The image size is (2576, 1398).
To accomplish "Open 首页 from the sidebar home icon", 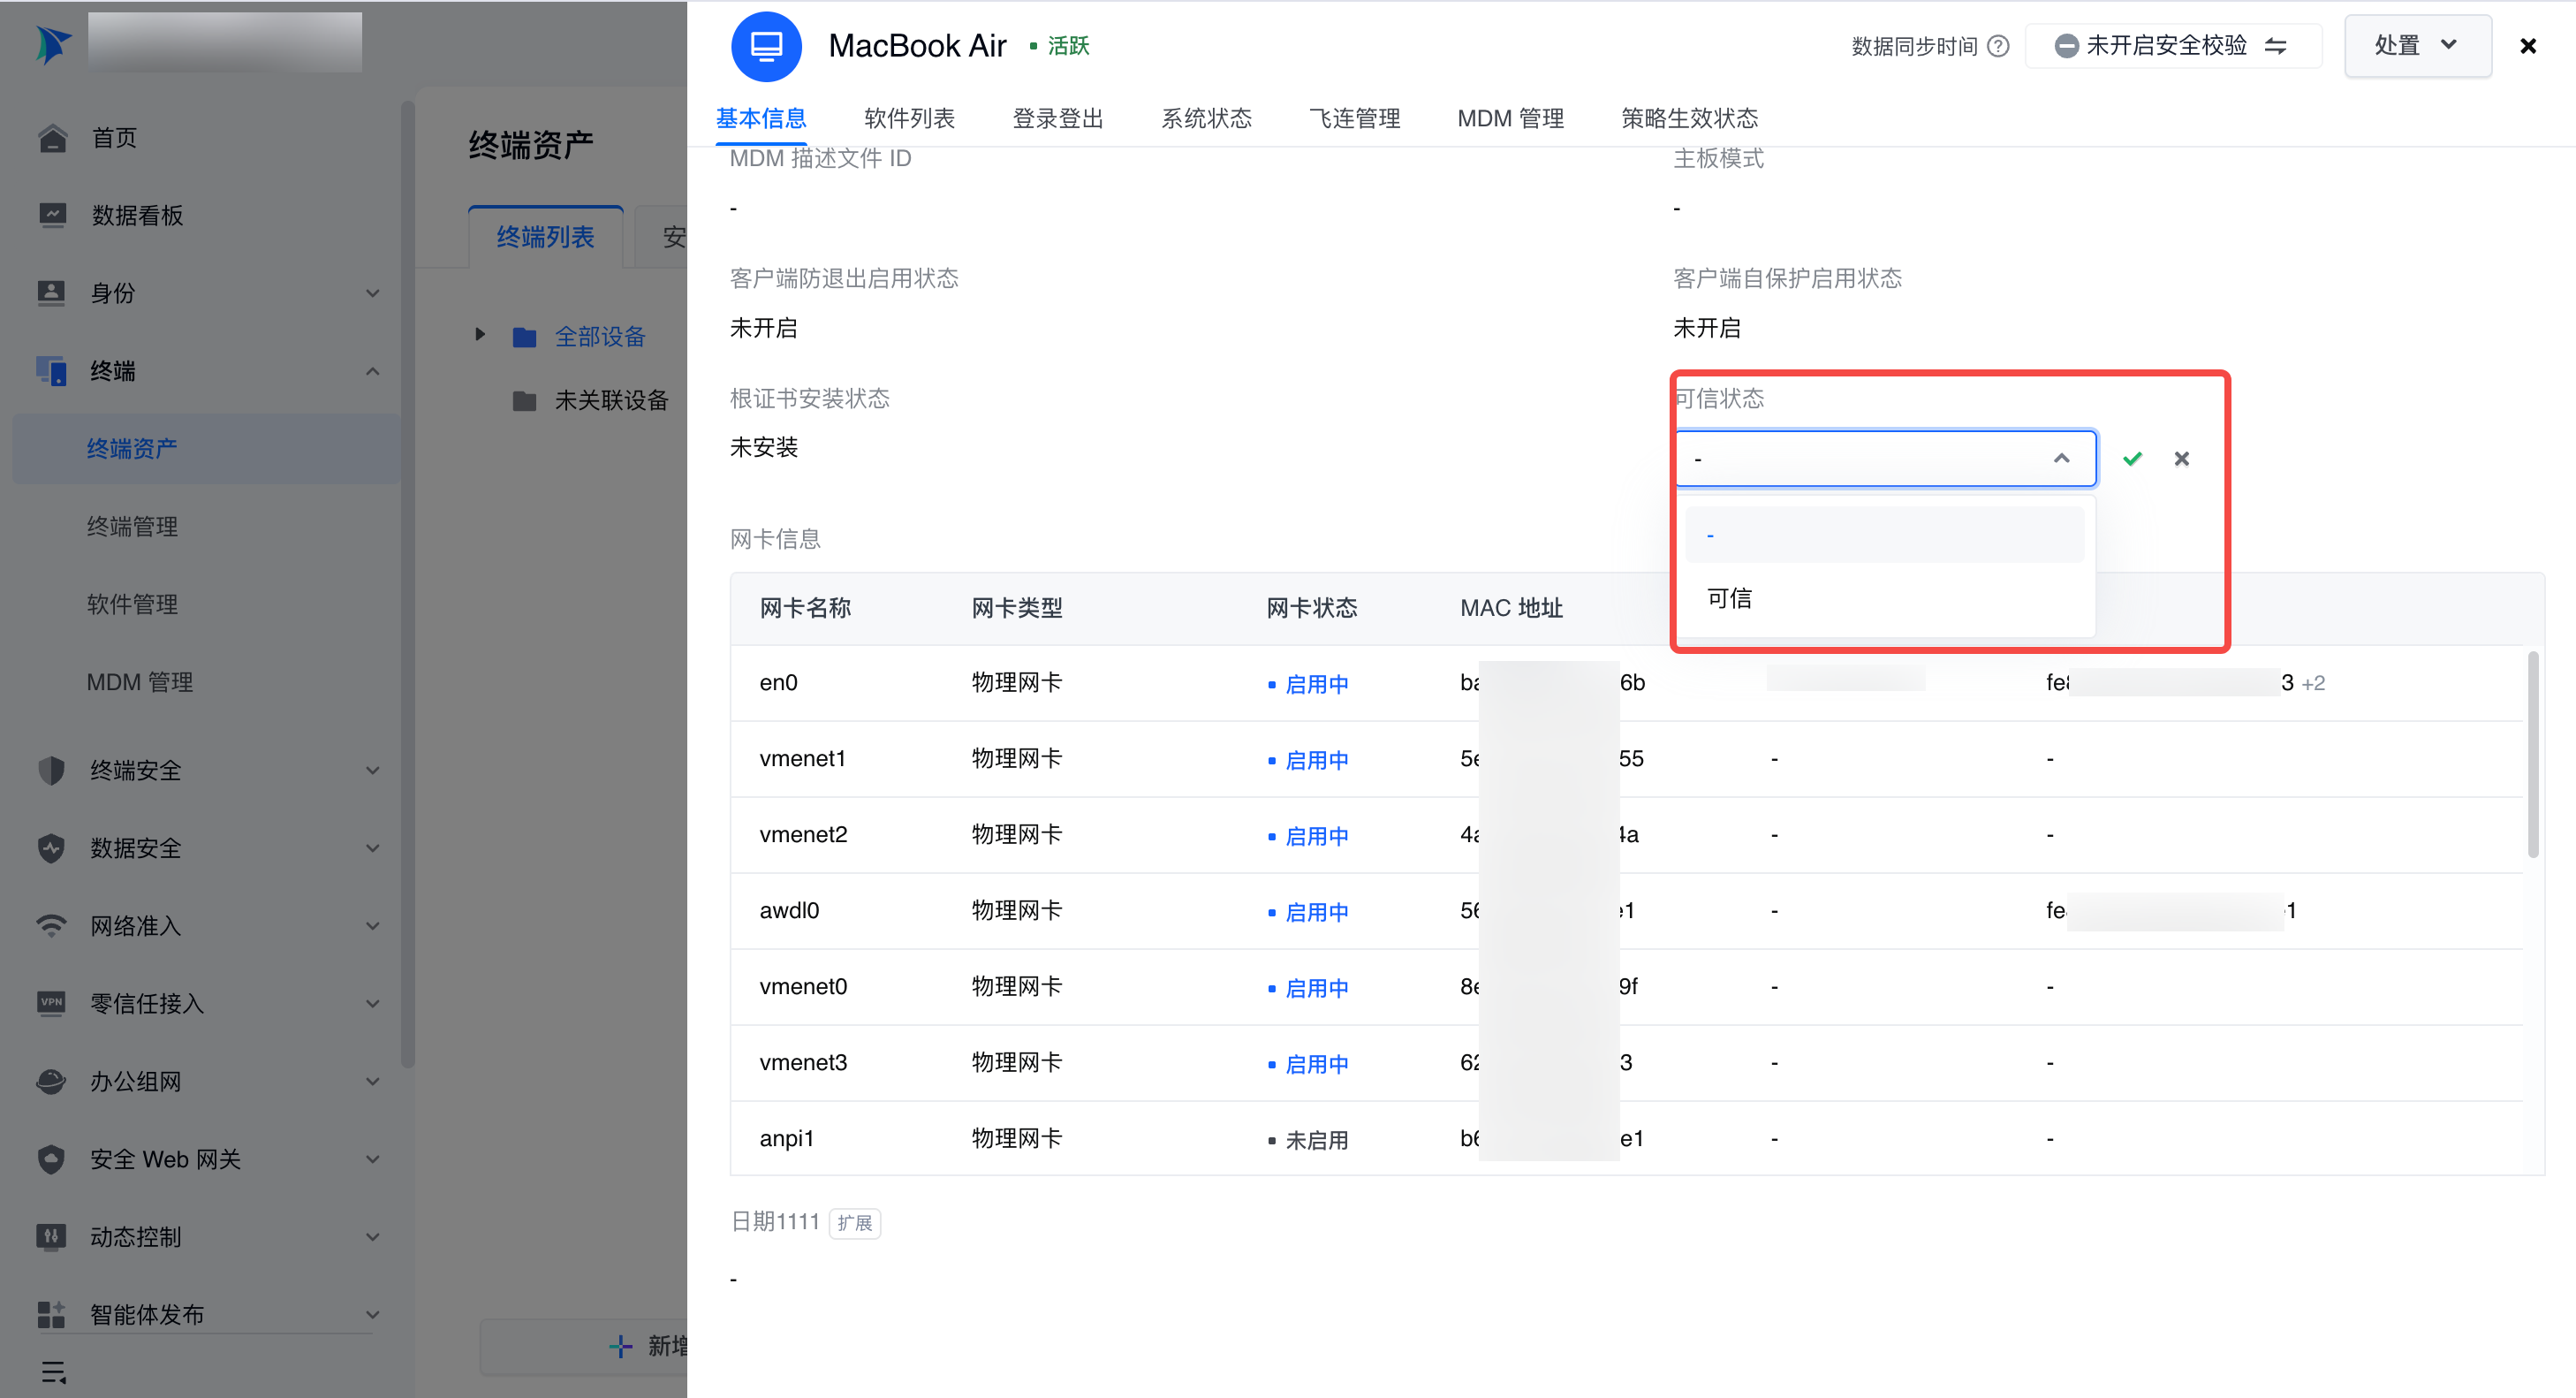I will [x=52, y=138].
